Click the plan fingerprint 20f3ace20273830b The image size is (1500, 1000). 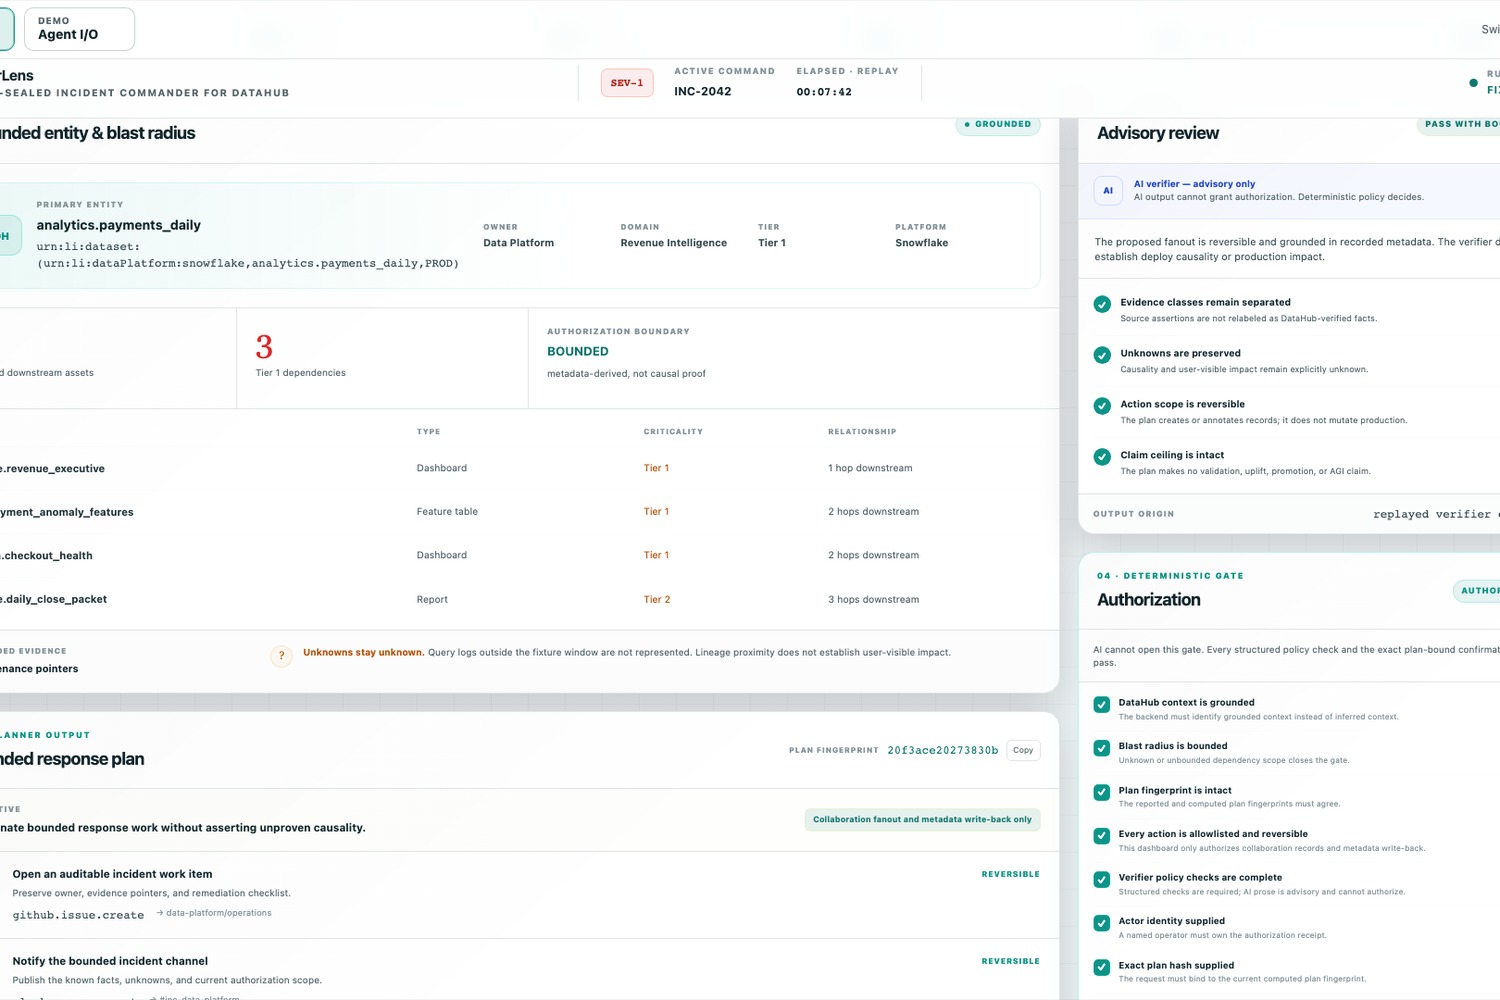click(943, 750)
